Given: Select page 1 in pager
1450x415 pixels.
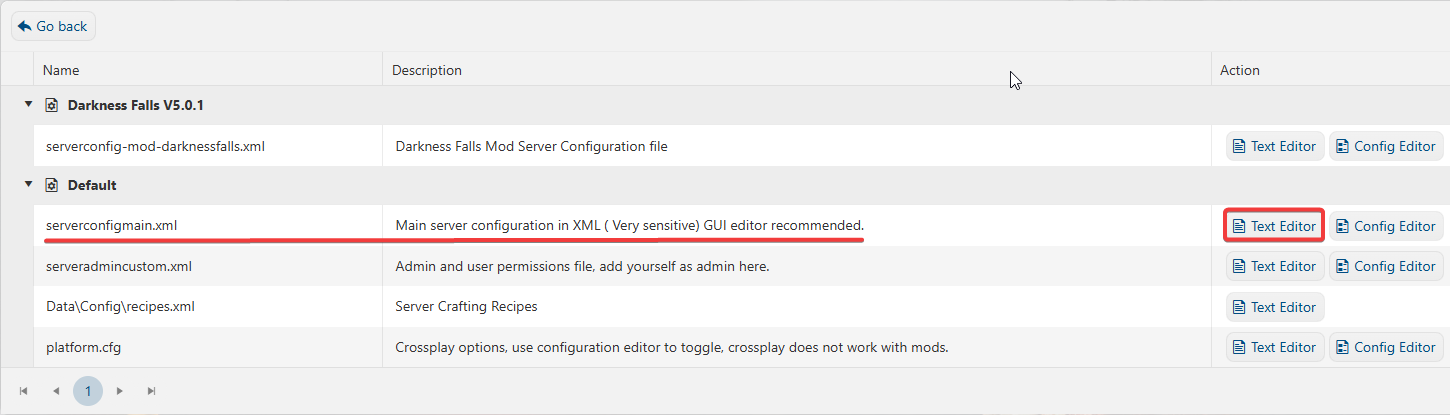Looking at the screenshot, I should [88, 391].
